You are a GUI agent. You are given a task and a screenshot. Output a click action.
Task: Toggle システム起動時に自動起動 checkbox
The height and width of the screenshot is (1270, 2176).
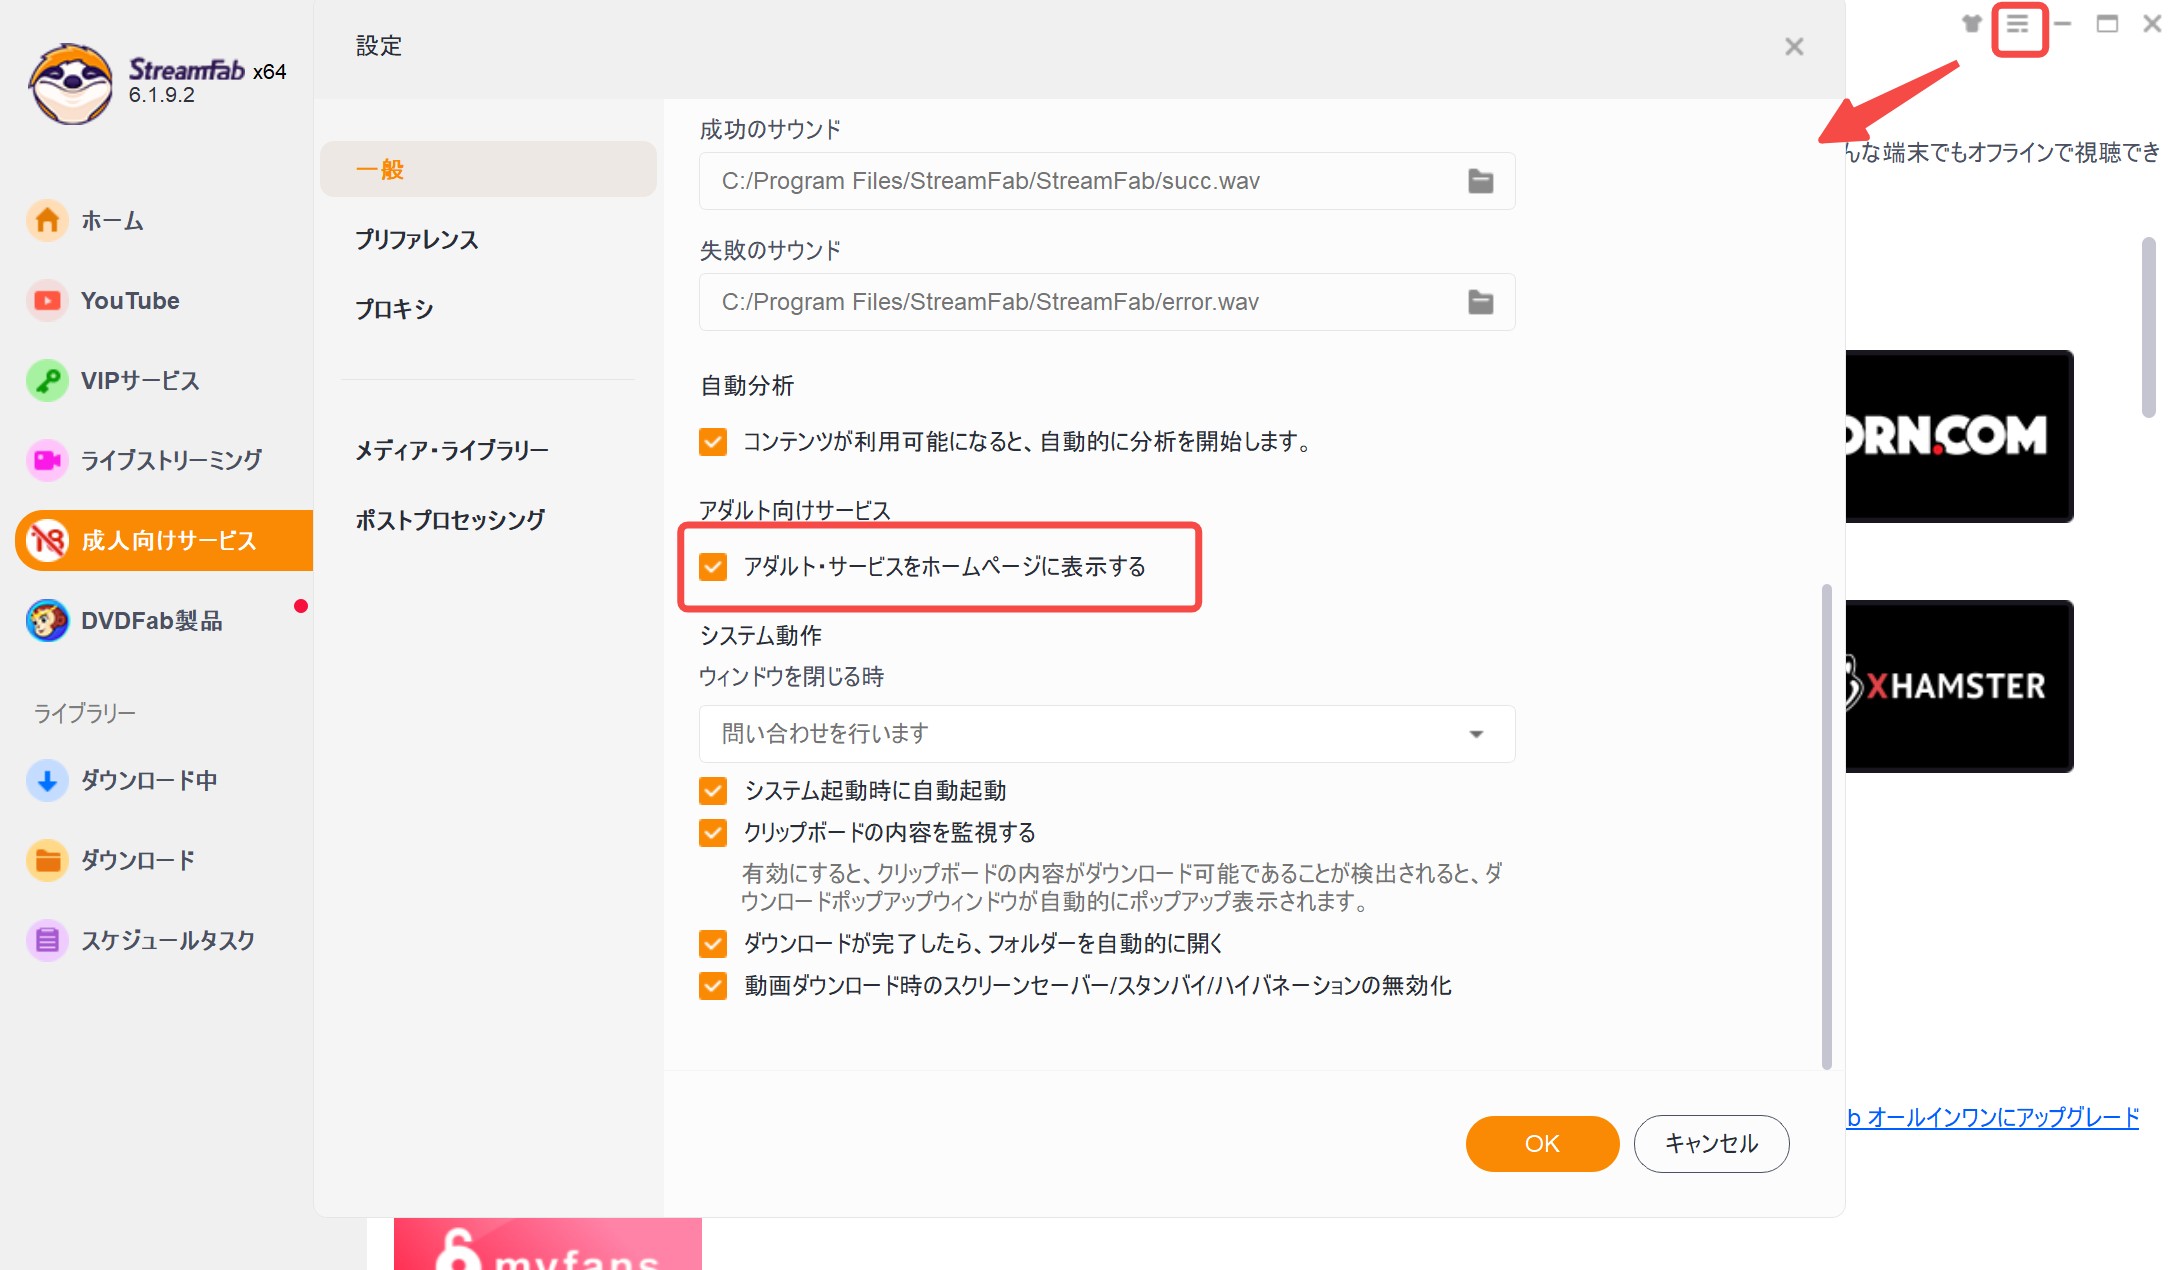[x=713, y=791]
